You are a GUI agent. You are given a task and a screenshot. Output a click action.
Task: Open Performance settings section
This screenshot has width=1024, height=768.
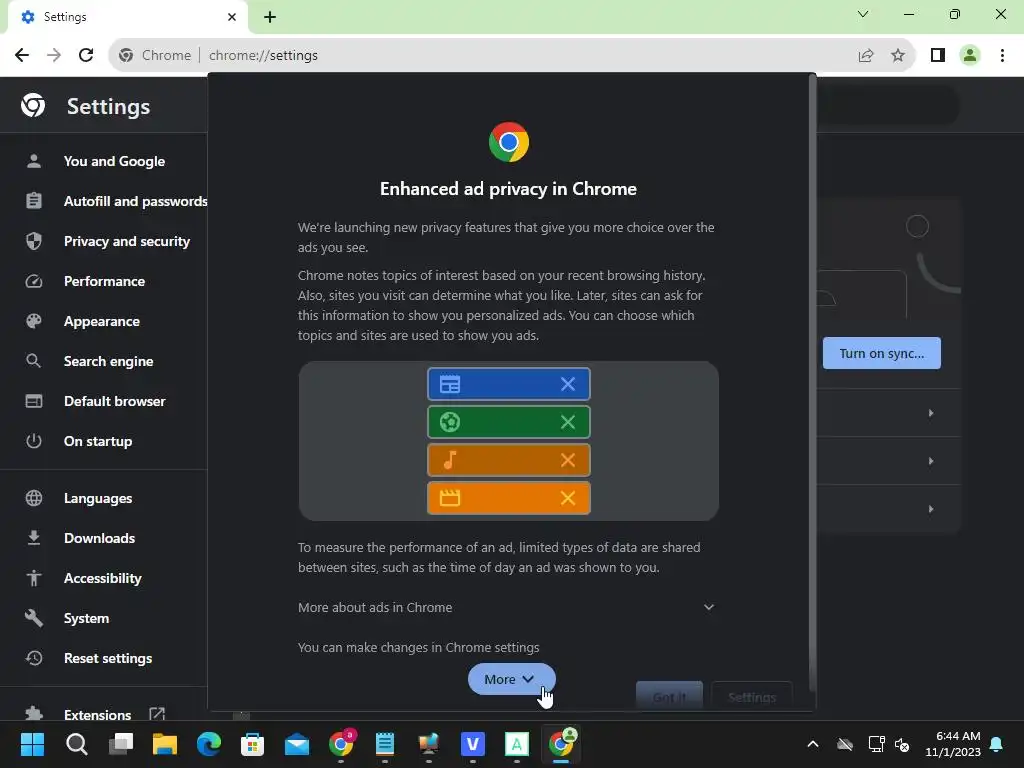point(104,281)
